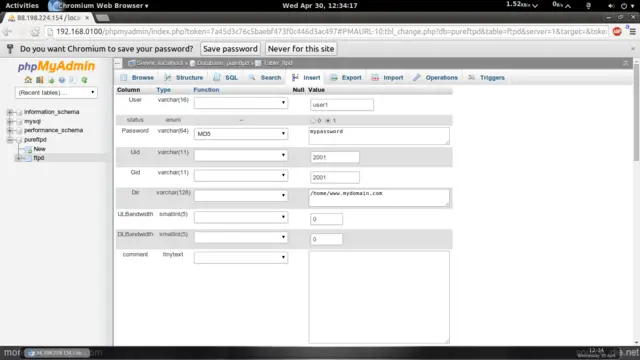The width and height of the screenshot is (640, 360).
Task: Click the Dir value textarea with /home path
Action: pos(379,198)
